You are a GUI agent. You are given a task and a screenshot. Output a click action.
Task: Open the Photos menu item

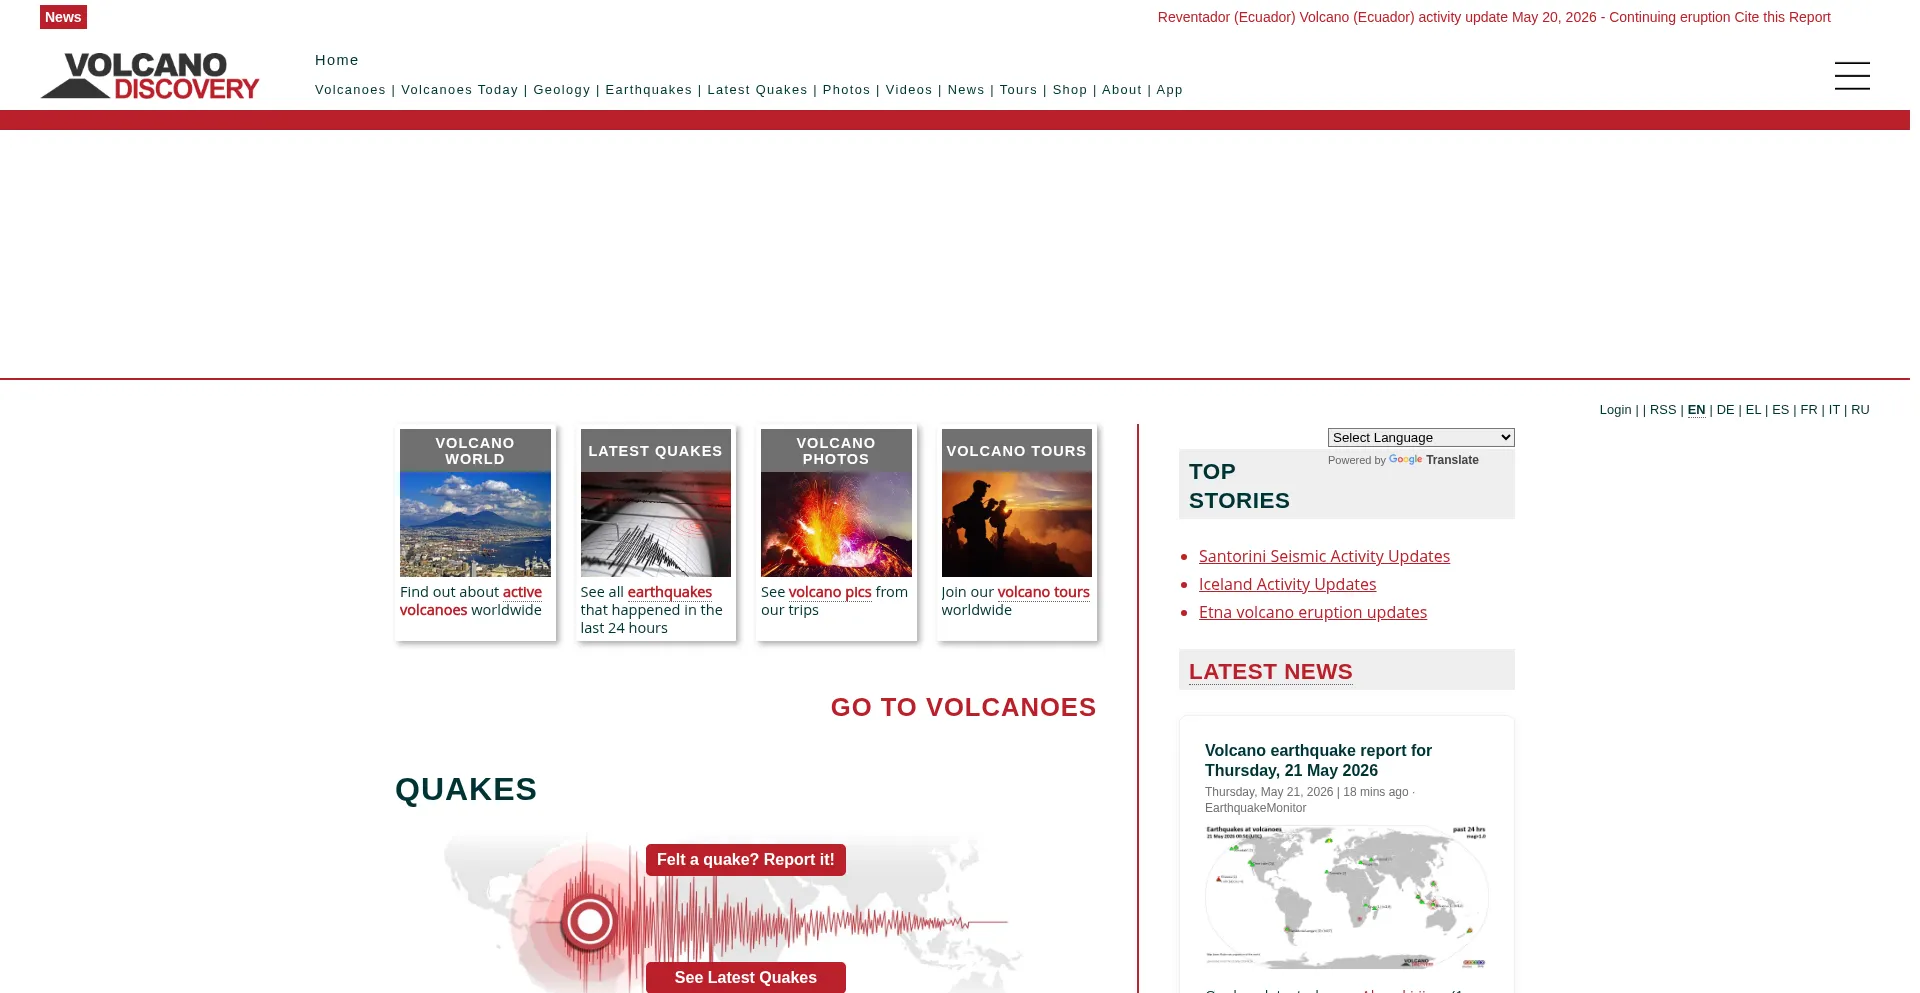coord(847,90)
